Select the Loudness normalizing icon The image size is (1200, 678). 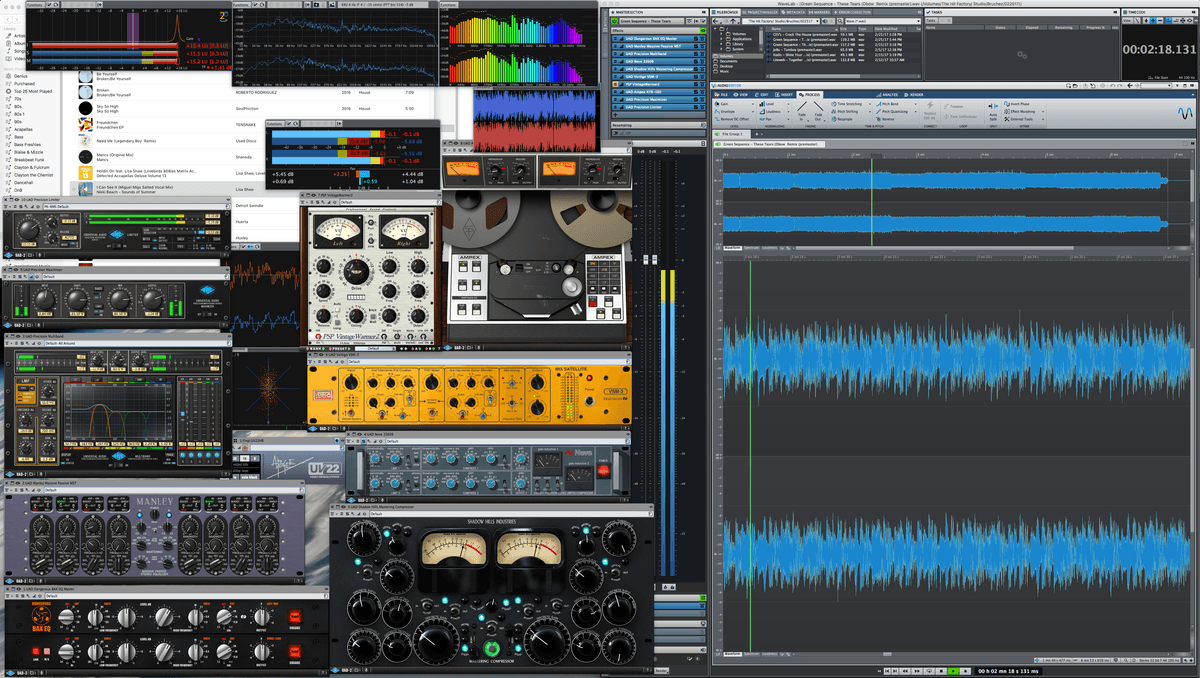(x=762, y=110)
